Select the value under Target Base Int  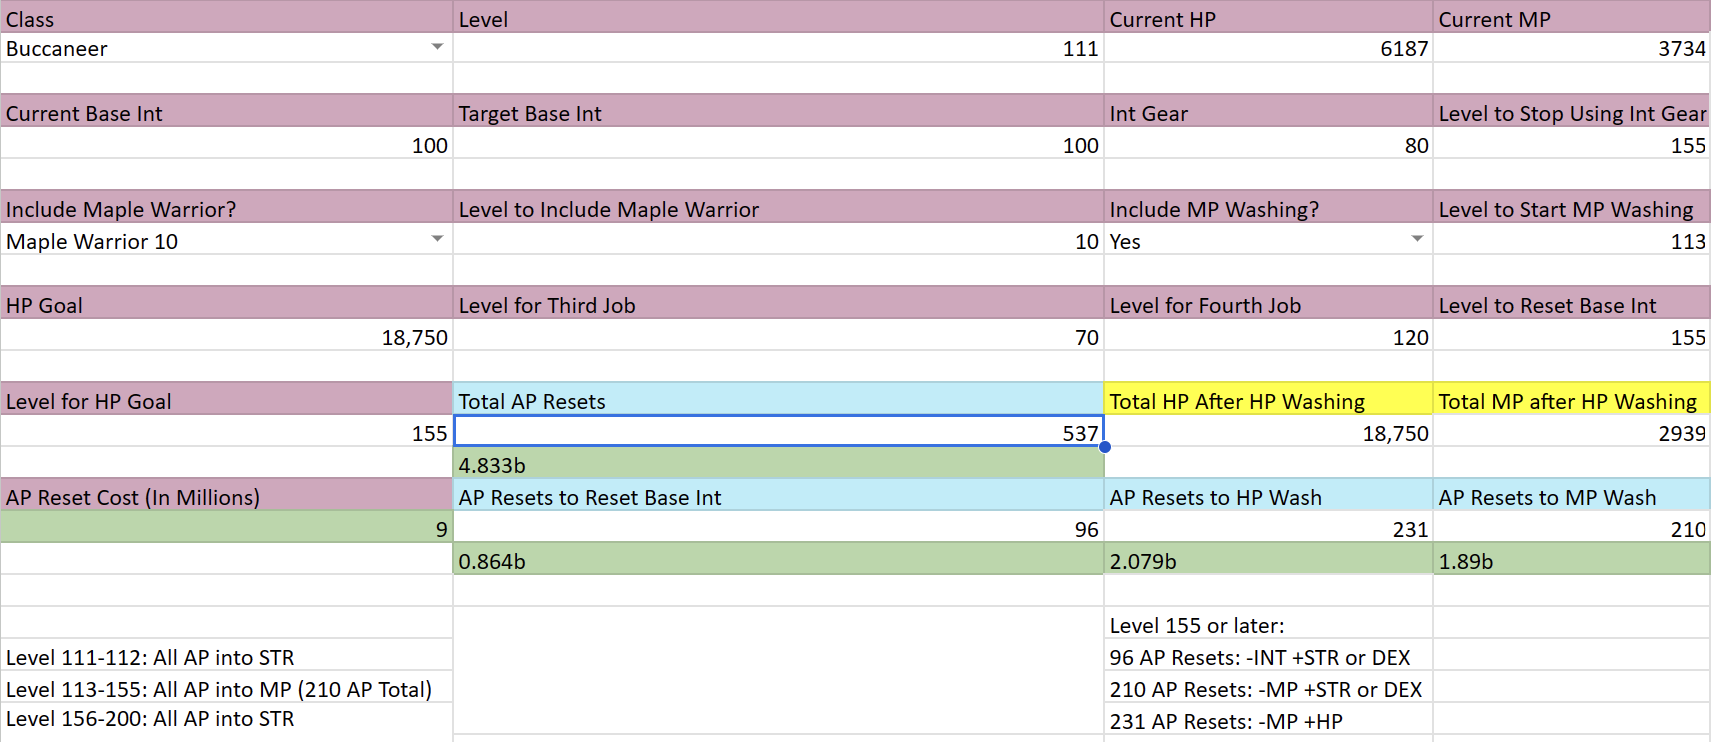[x=778, y=145]
